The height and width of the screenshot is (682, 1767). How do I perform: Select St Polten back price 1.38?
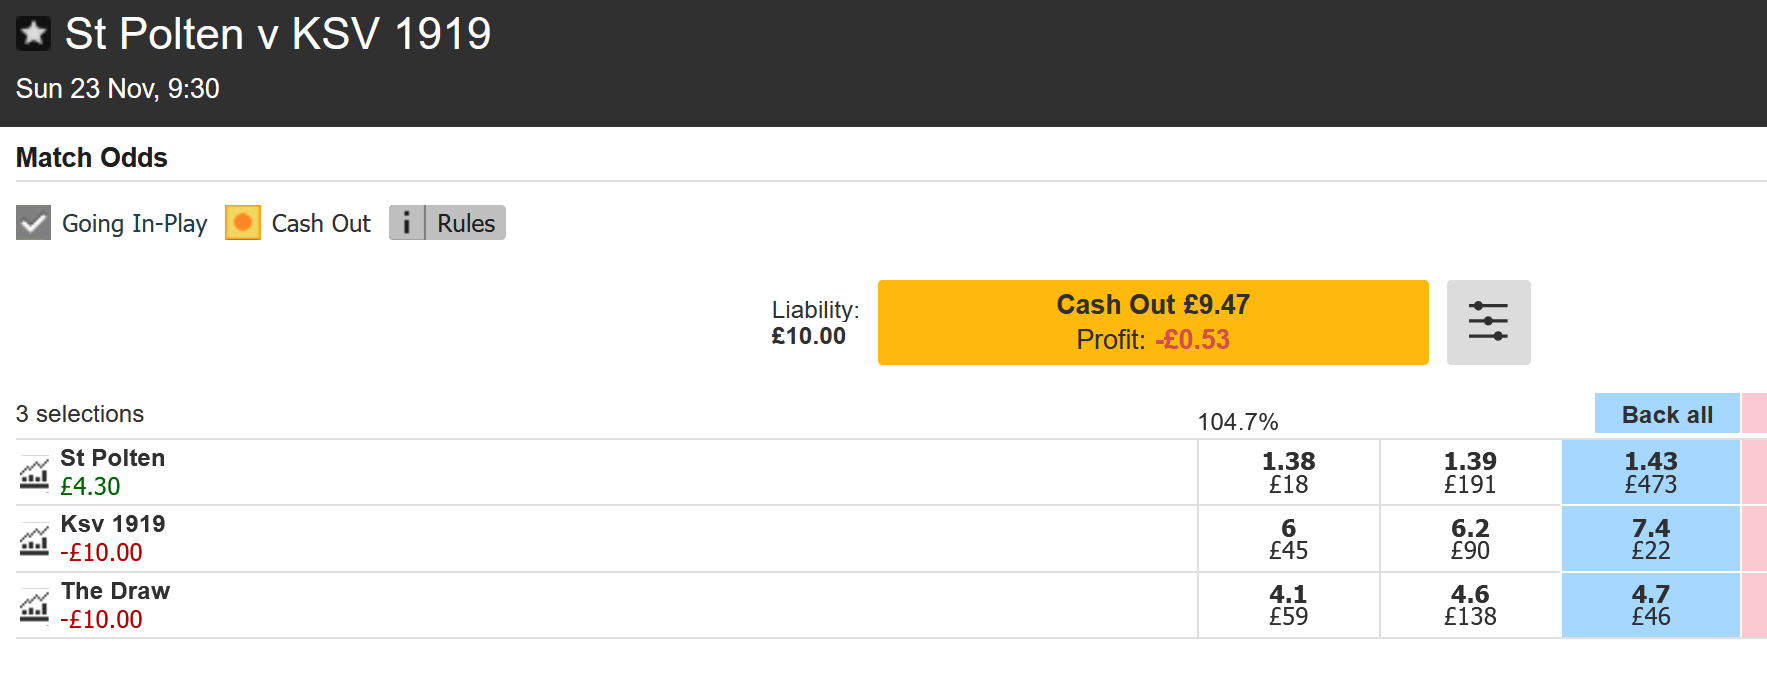1288,472
